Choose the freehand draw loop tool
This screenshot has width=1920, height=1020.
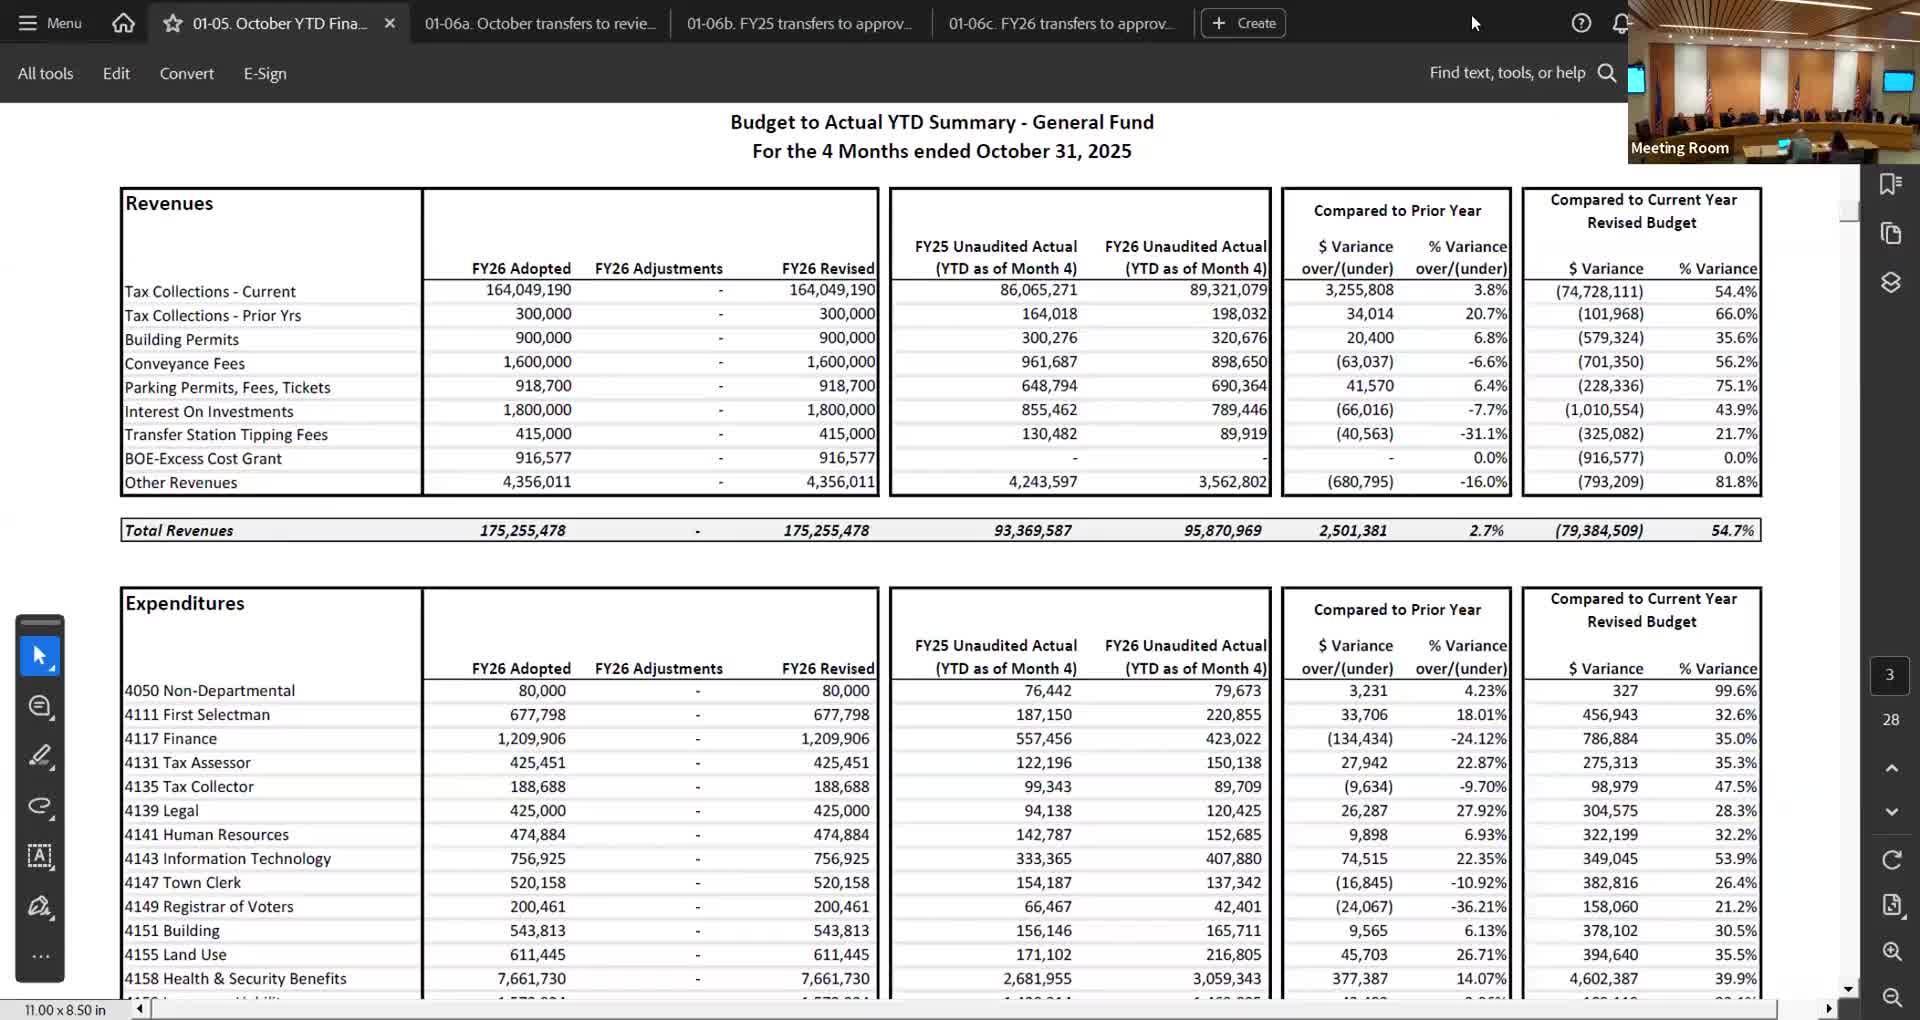[40, 806]
